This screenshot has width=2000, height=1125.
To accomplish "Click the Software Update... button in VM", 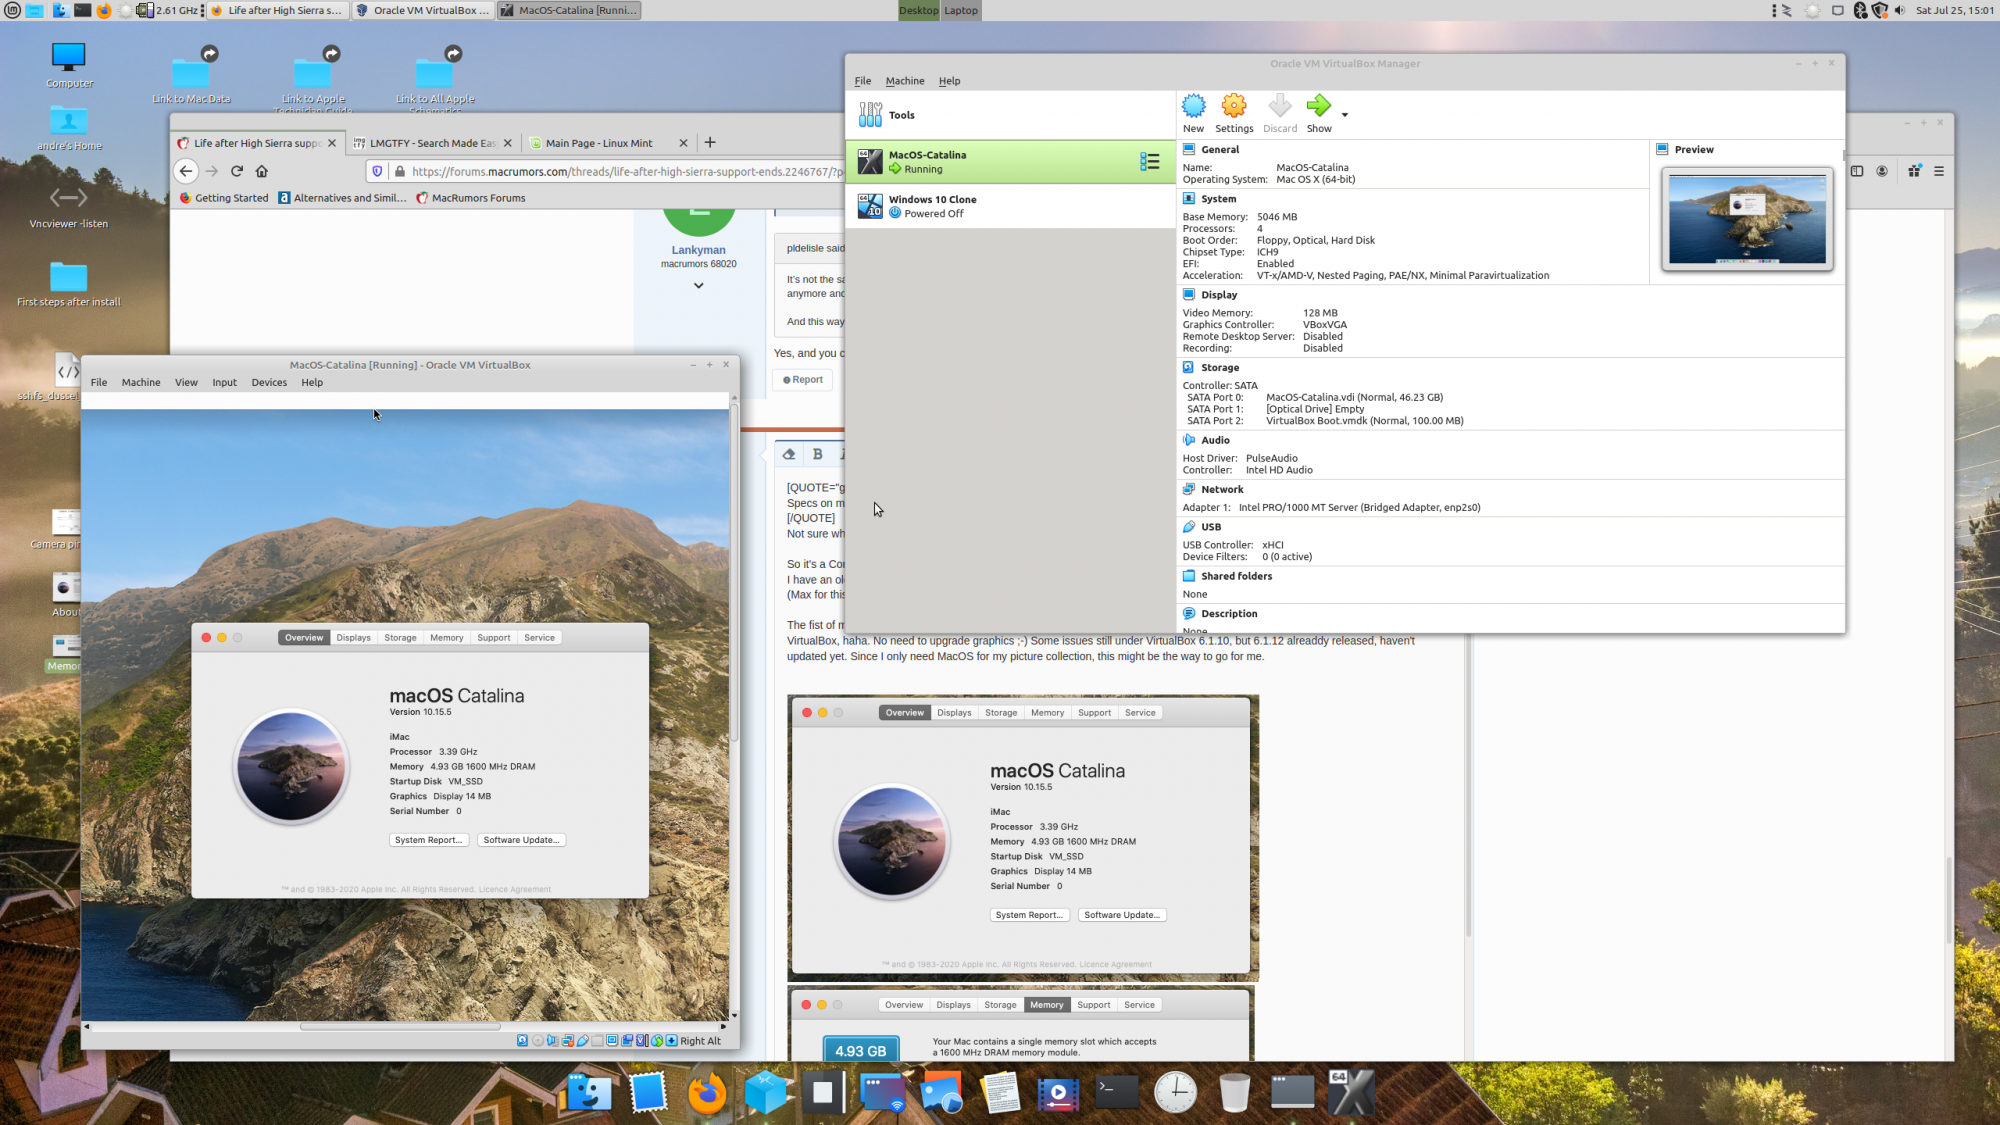I will (521, 840).
